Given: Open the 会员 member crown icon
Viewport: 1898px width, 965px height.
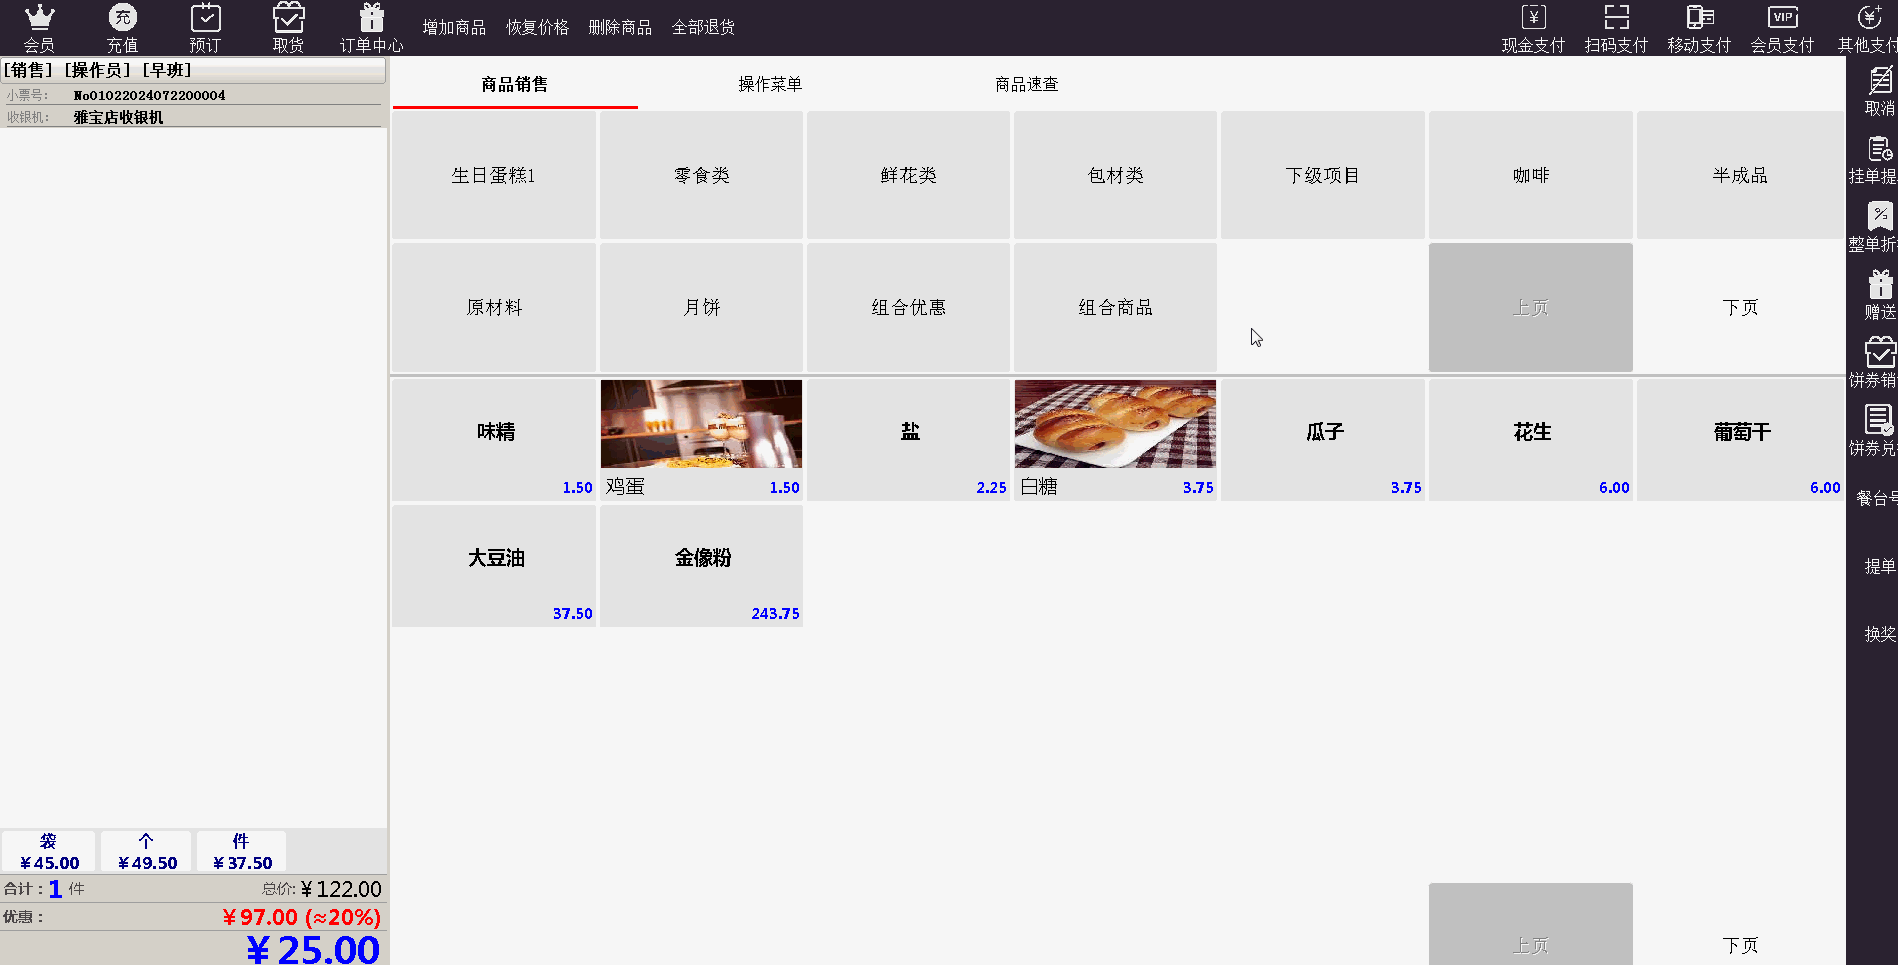Looking at the screenshot, I should pyautogui.click(x=39, y=28).
